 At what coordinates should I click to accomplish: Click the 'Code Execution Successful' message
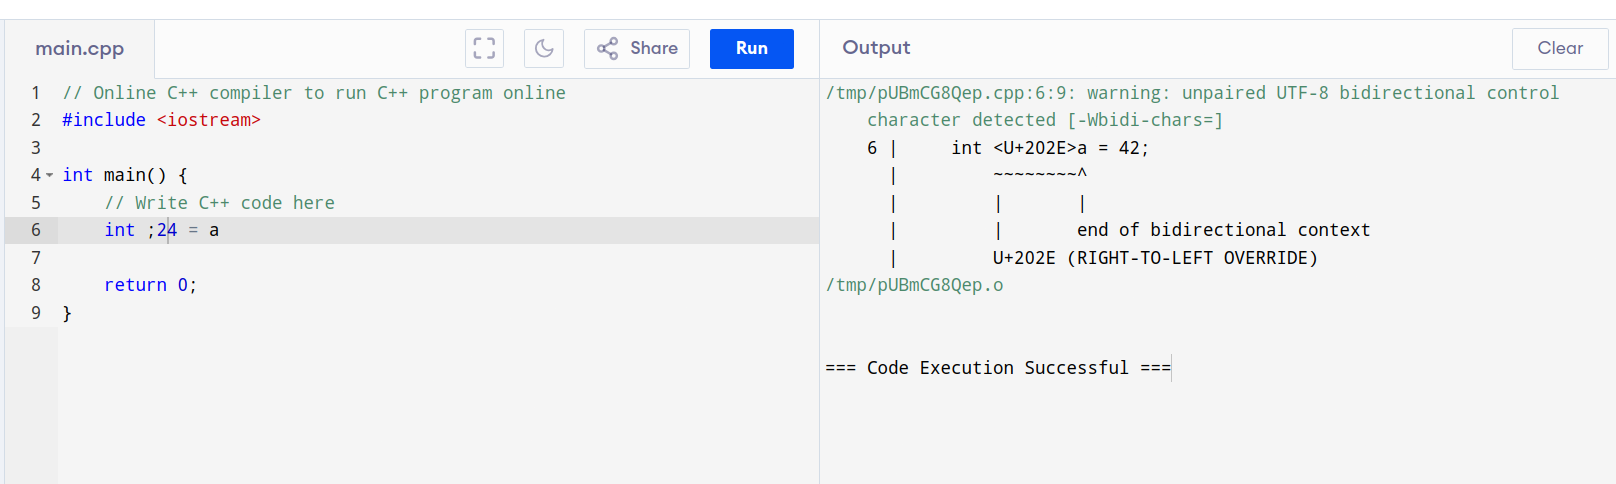click(997, 368)
